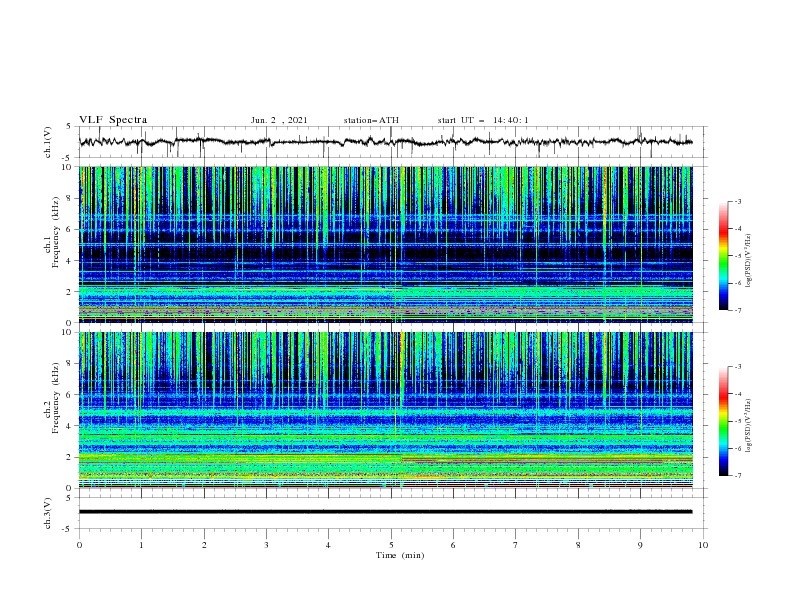792x612 pixels.
Task: Click the time axis tick label "1"
Action: click(141, 545)
